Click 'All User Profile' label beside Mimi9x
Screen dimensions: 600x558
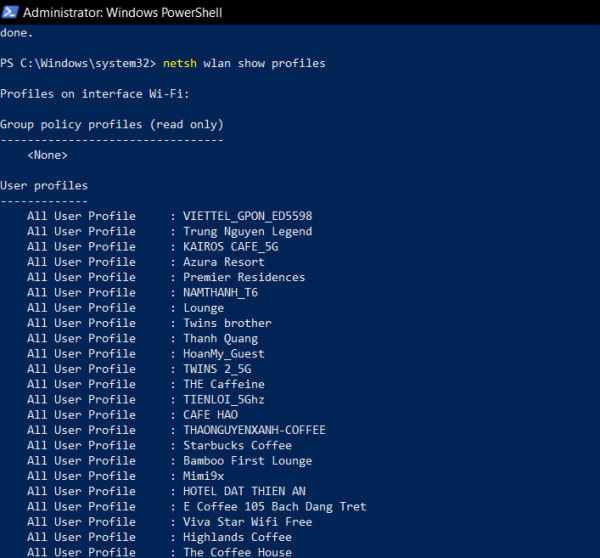click(81, 476)
